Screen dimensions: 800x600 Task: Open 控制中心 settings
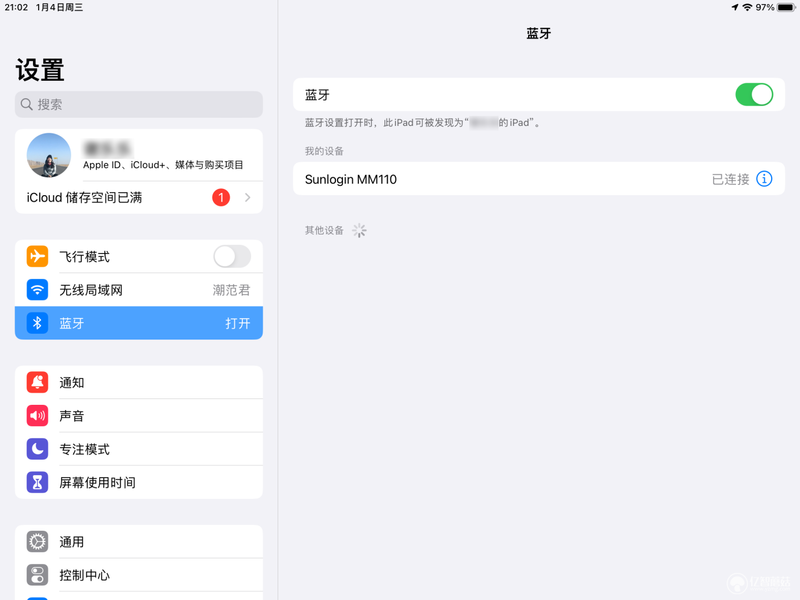tap(139, 575)
